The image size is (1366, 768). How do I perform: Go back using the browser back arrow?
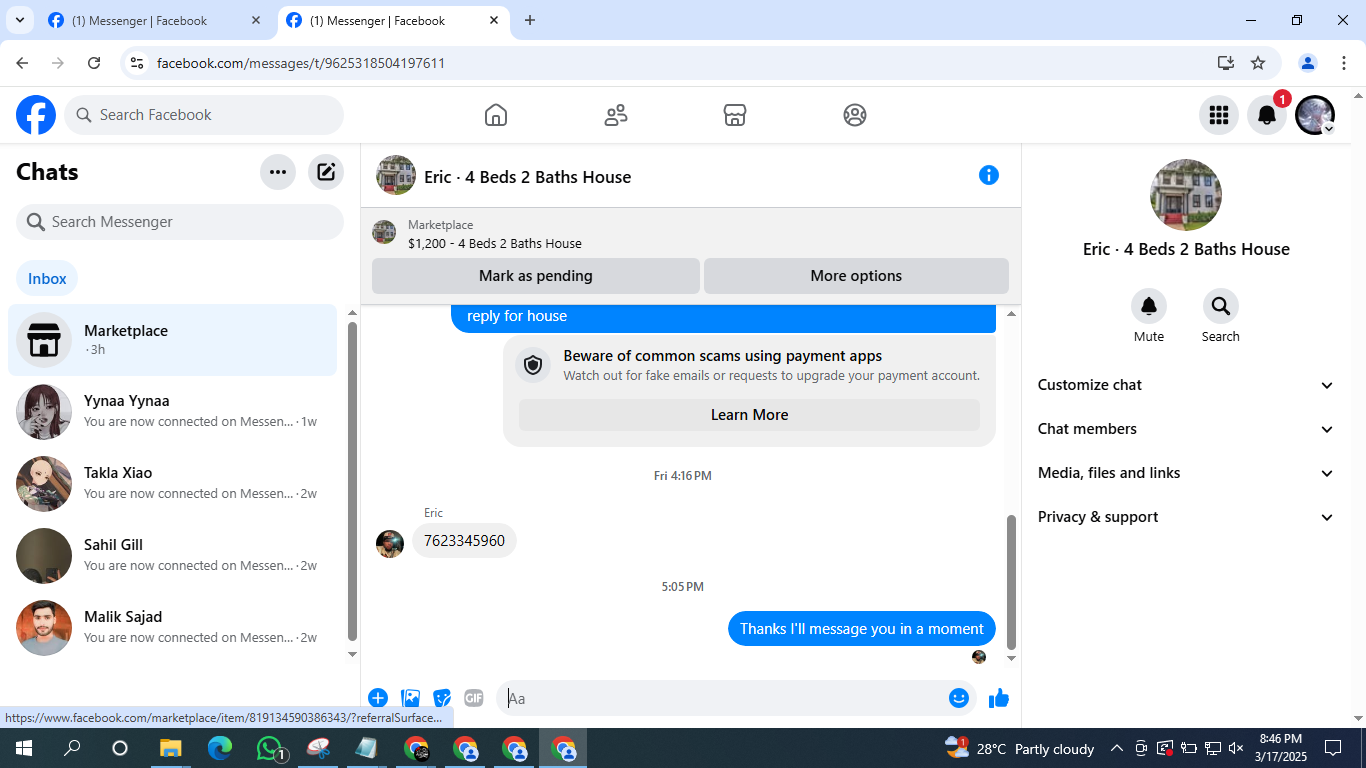tap(22, 63)
